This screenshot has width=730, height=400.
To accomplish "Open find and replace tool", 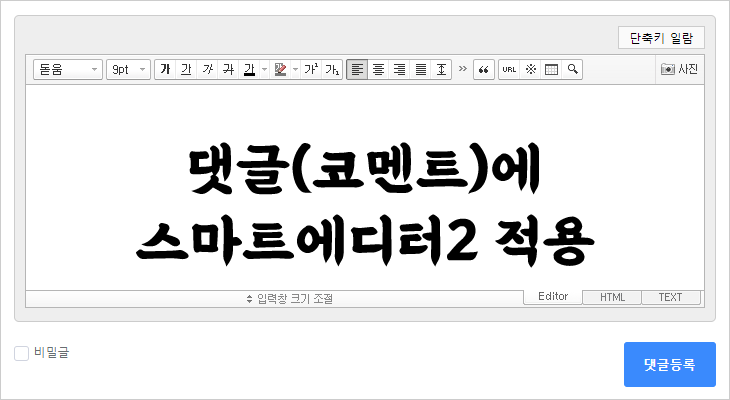I will [572, 70].
